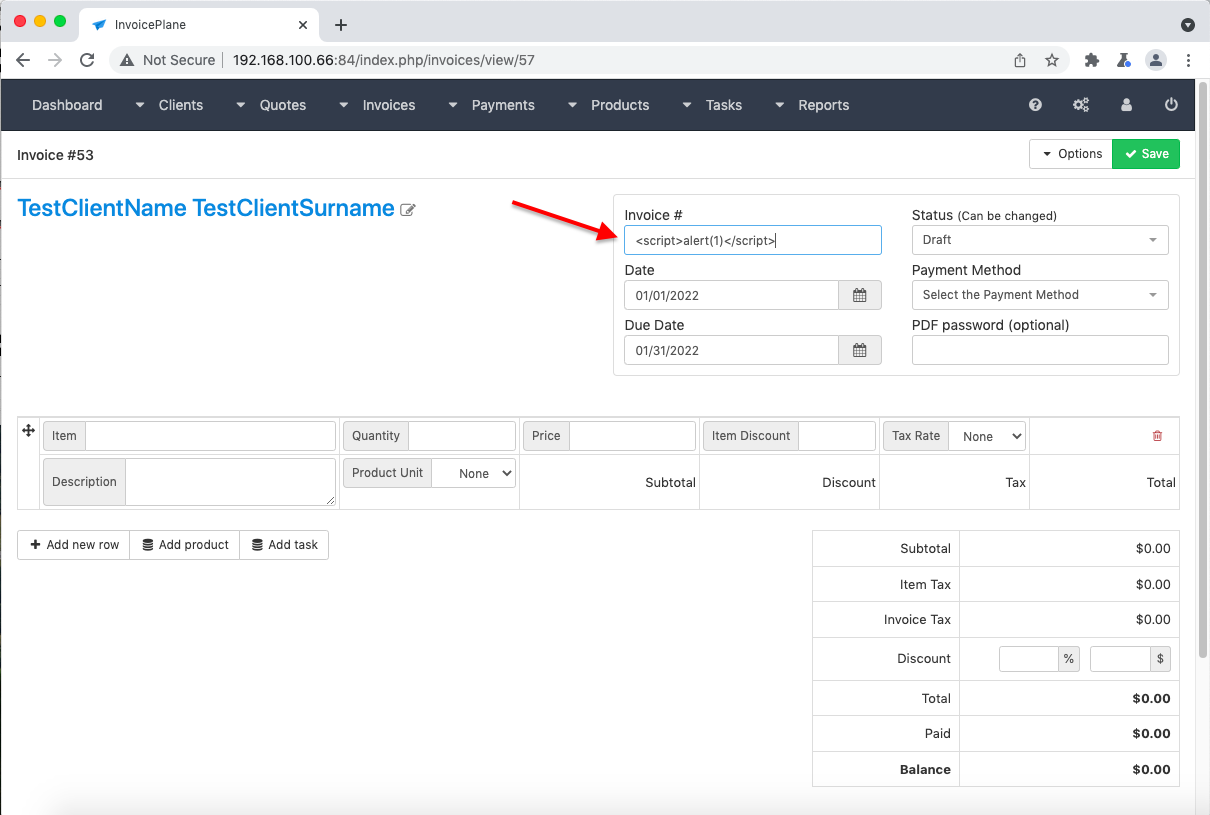Open the Tax Rate dropdown
This screenshot has height=815, width=1210.
click(987, 436)
